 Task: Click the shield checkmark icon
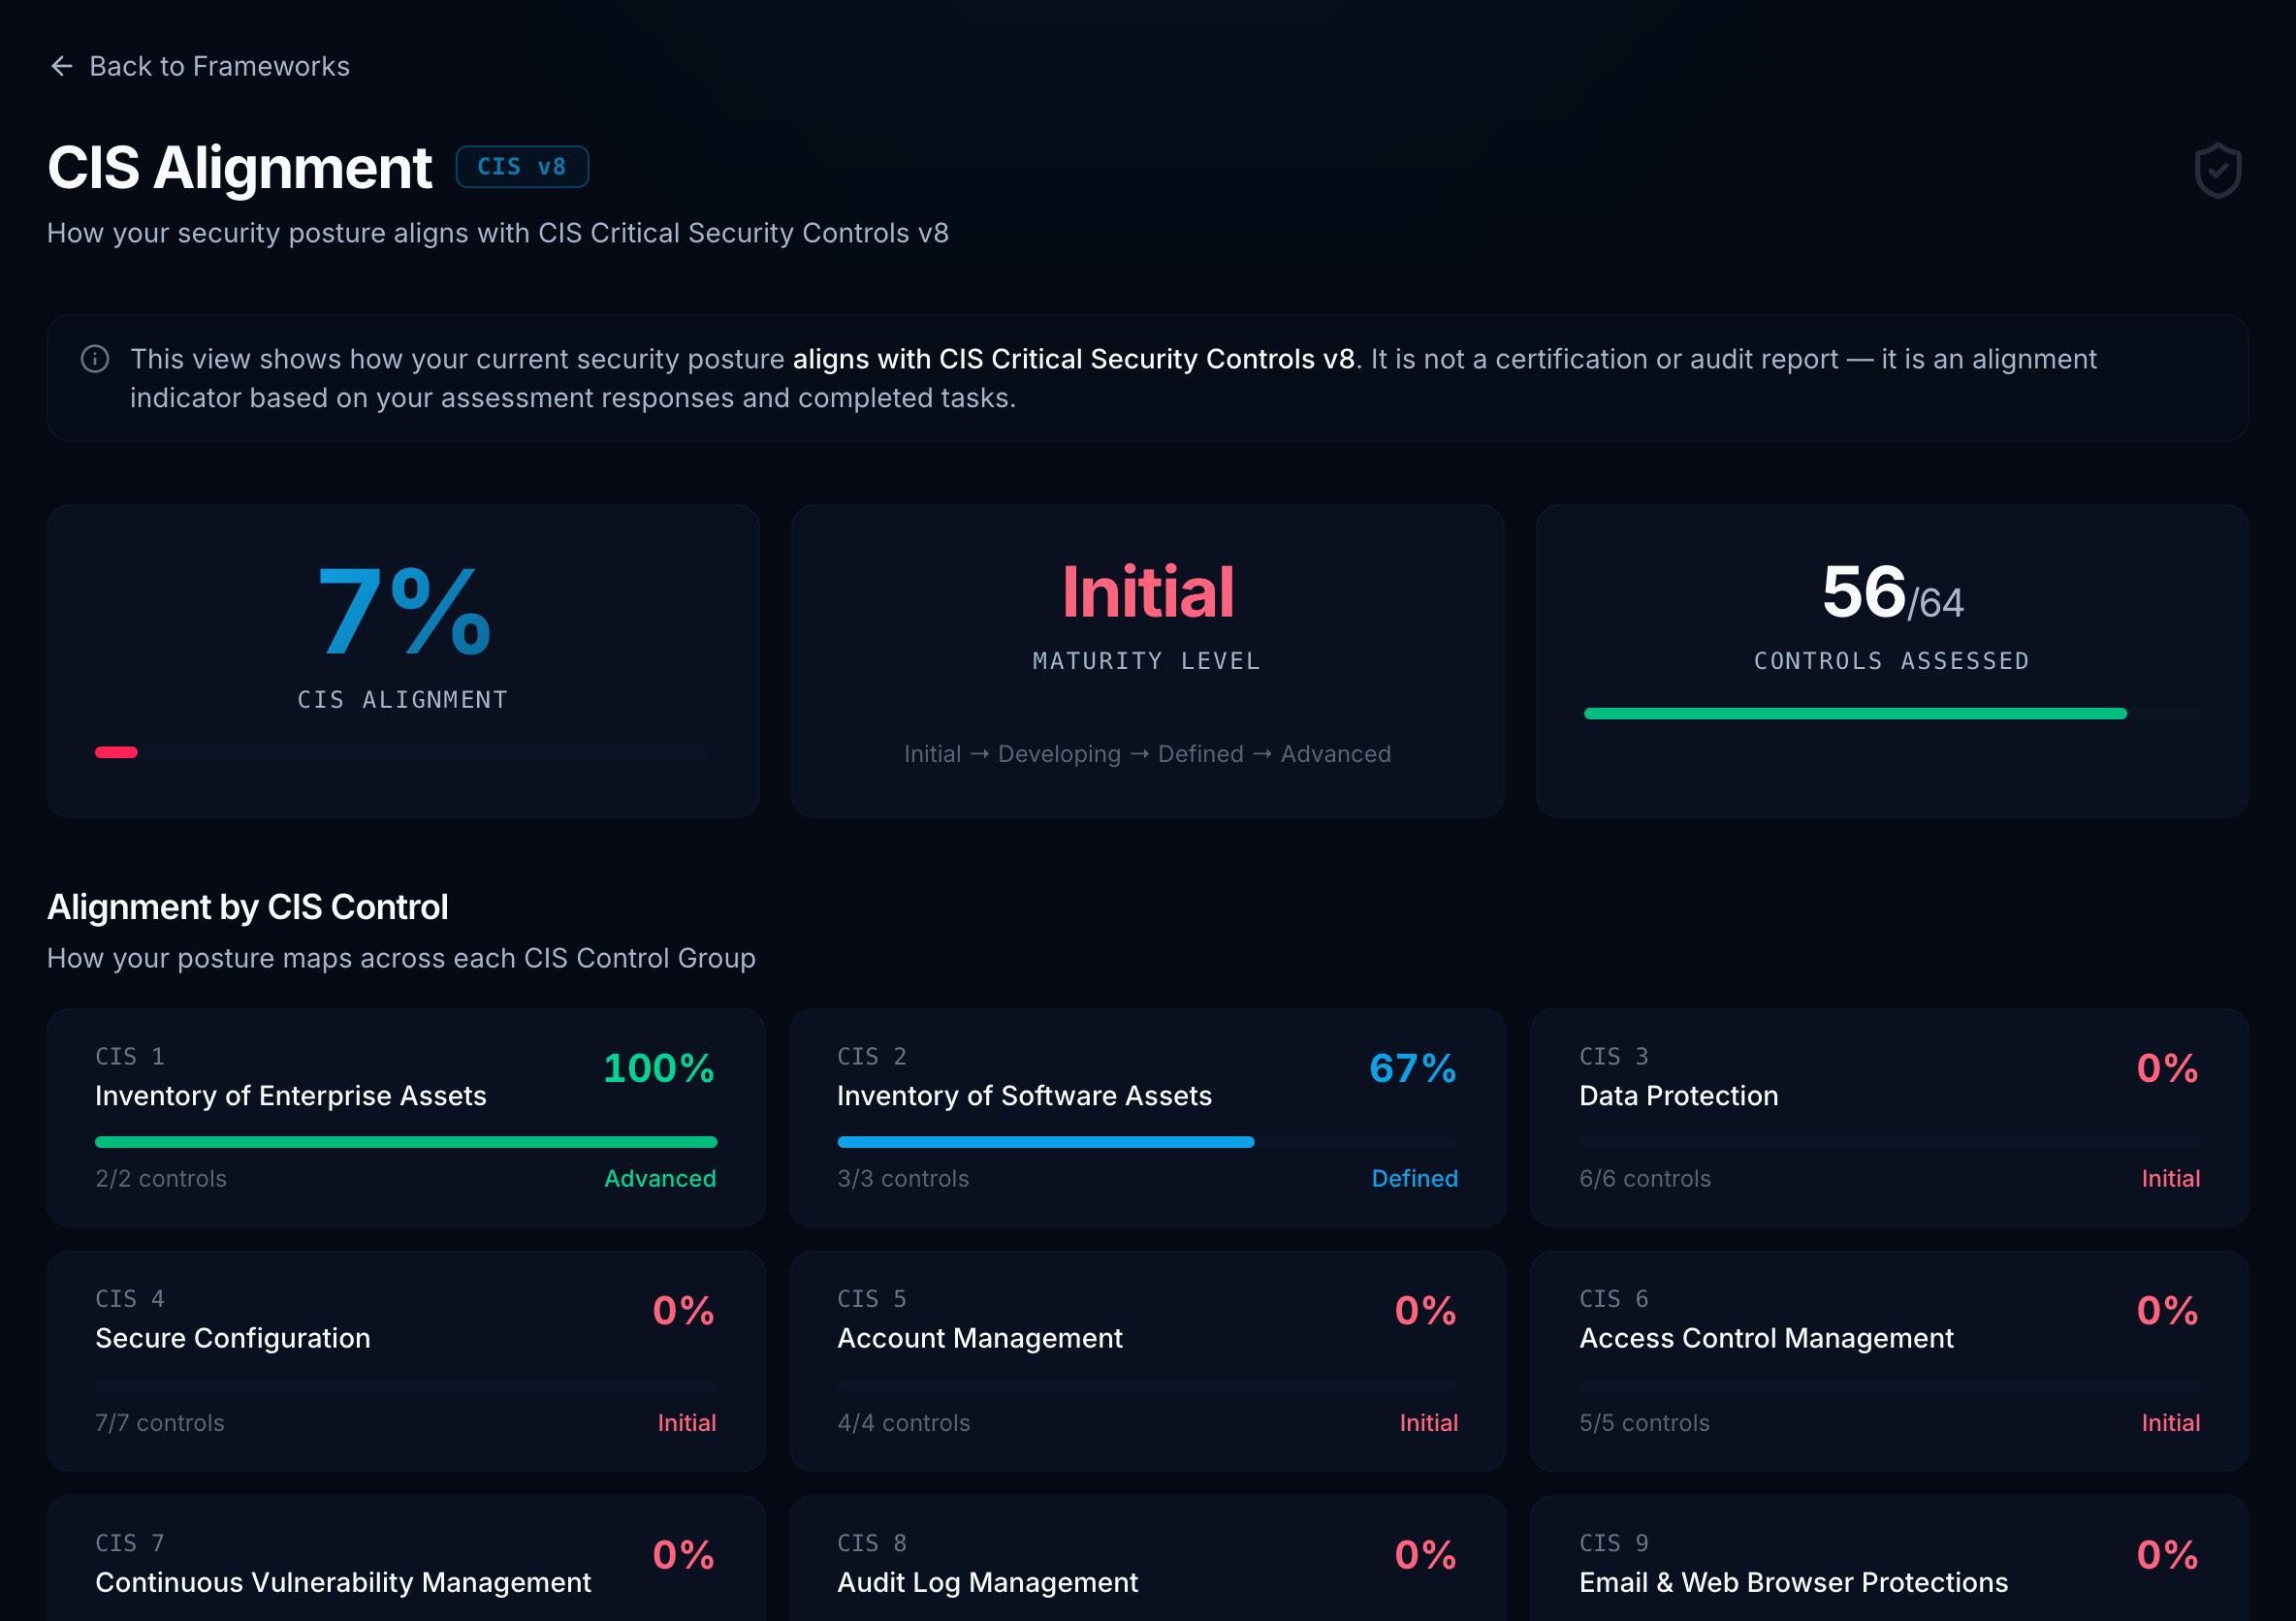point(2217,170)
